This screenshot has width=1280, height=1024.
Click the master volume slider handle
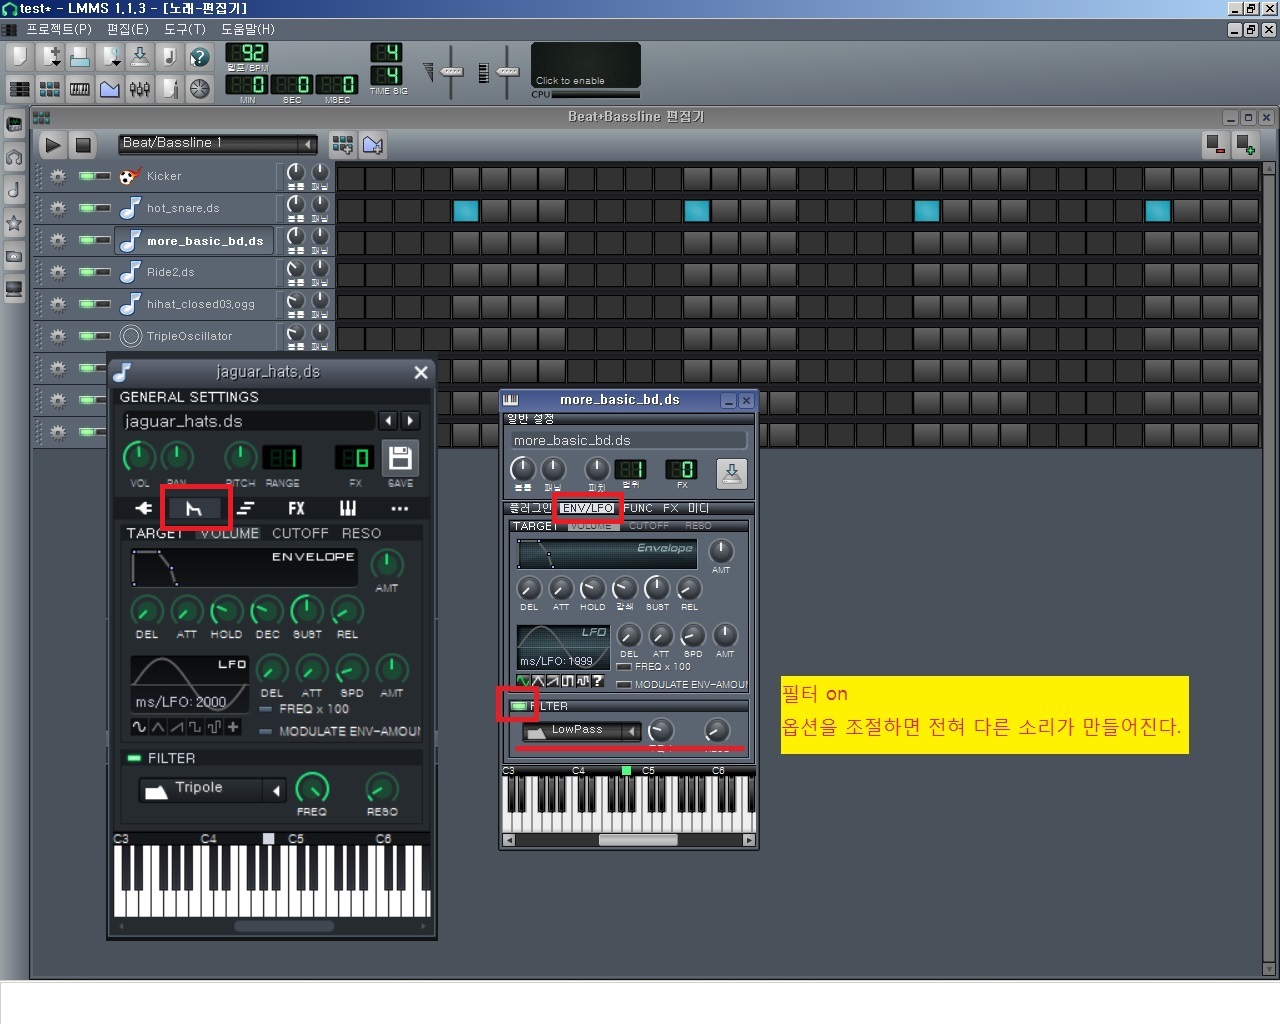pyautogui.click(x=452, y=72)
